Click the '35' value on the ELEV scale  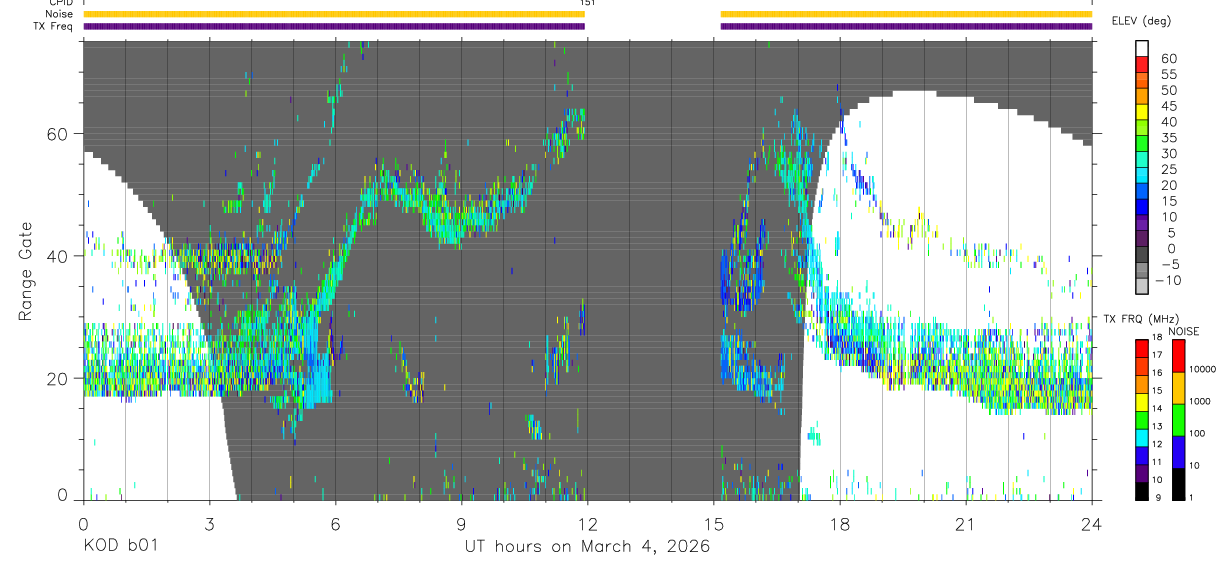tap(1169, 137)
